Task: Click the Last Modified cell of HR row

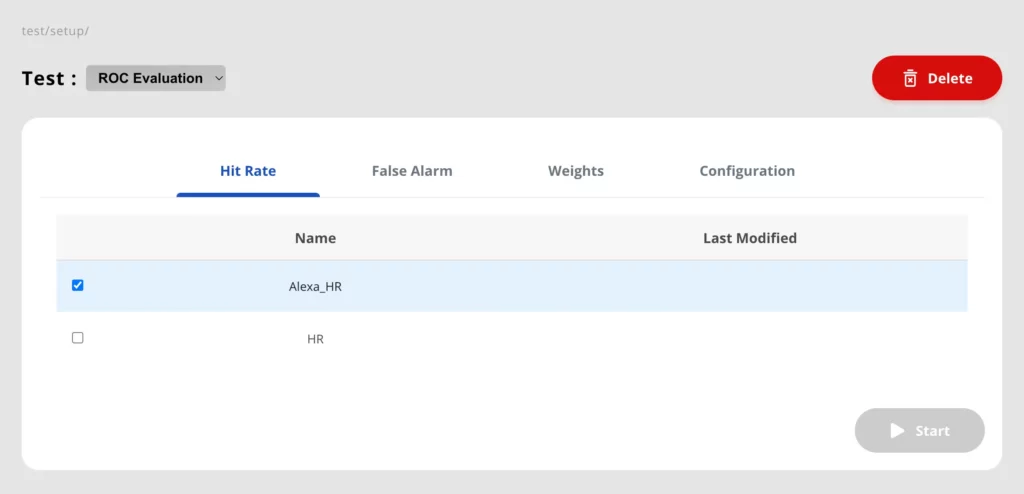Action: point(749,339)
